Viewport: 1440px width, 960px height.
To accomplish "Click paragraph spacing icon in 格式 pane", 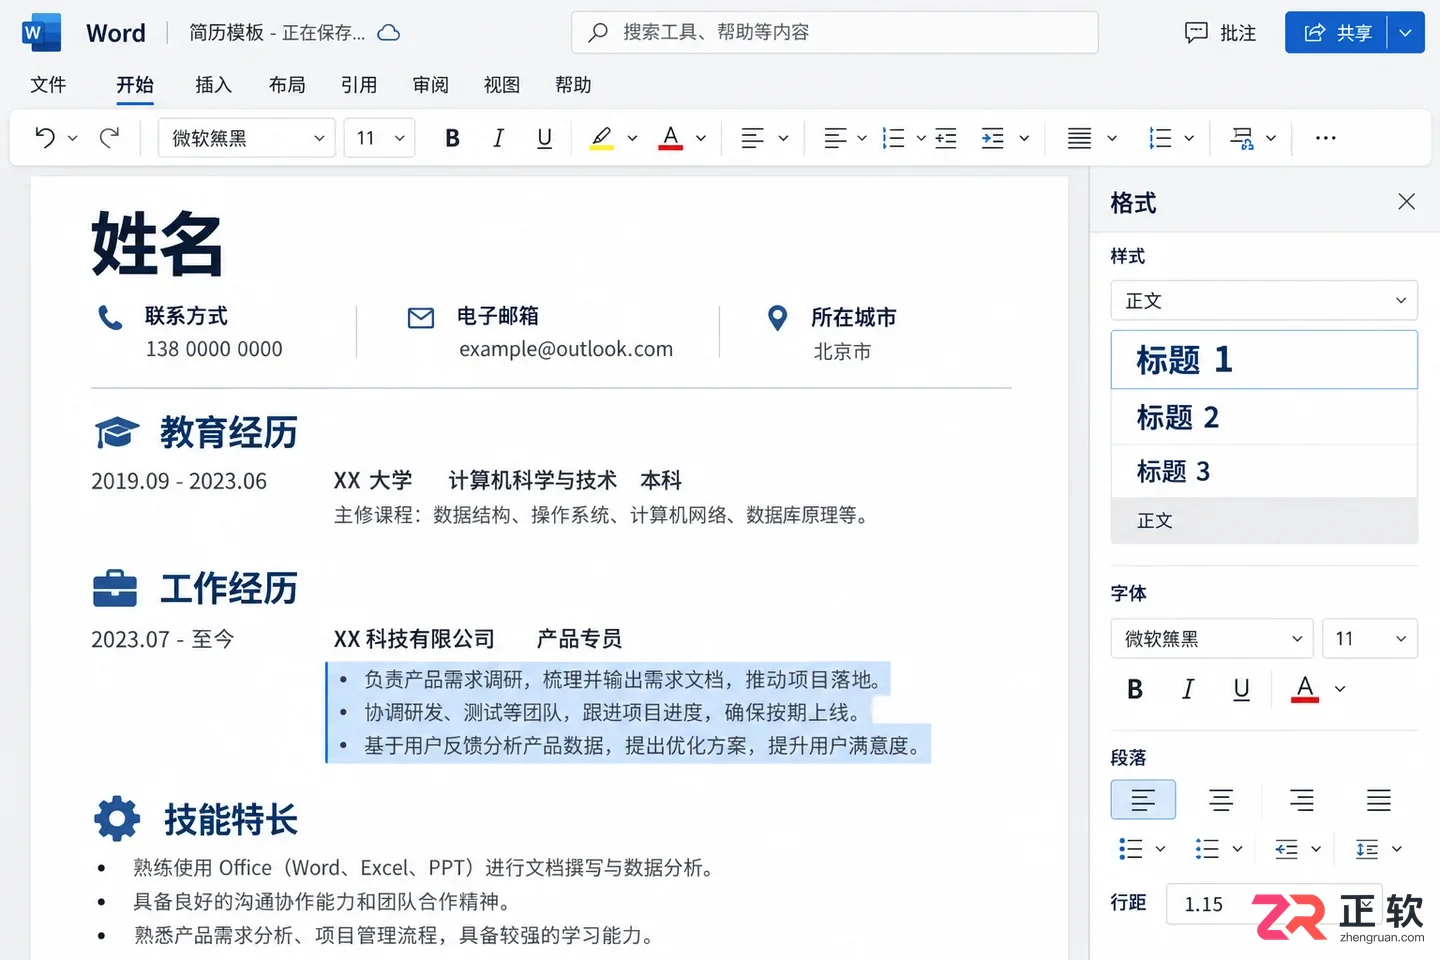I will click(x=1366, y=849).
